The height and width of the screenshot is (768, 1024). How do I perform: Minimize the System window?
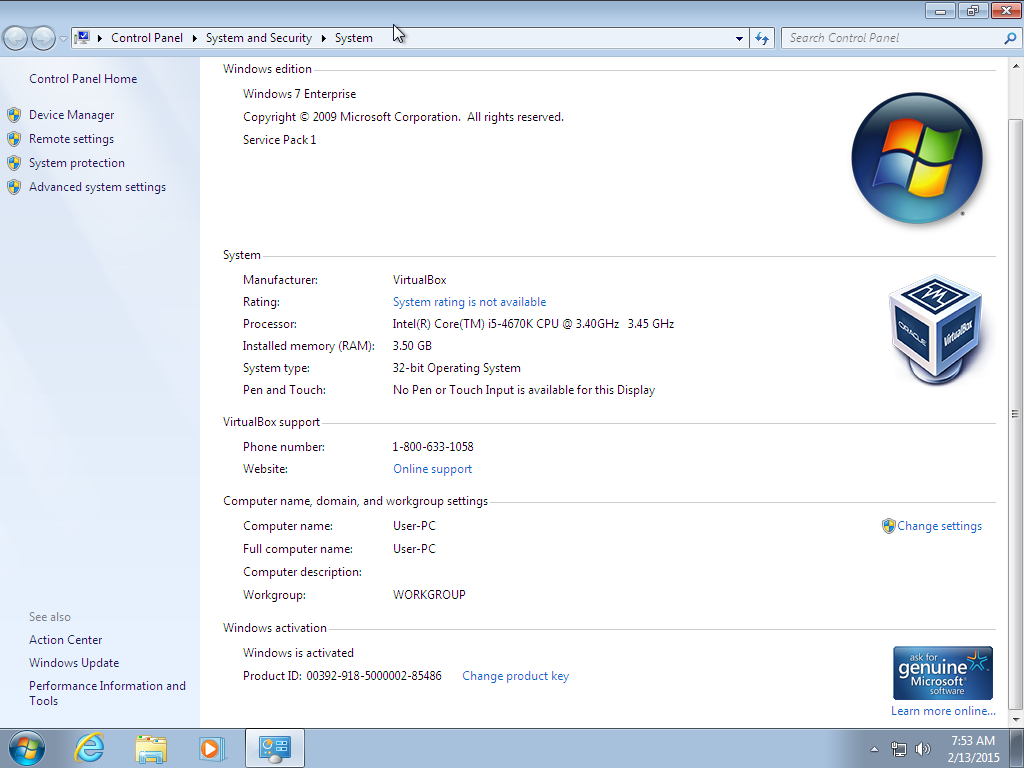point(940,10)
